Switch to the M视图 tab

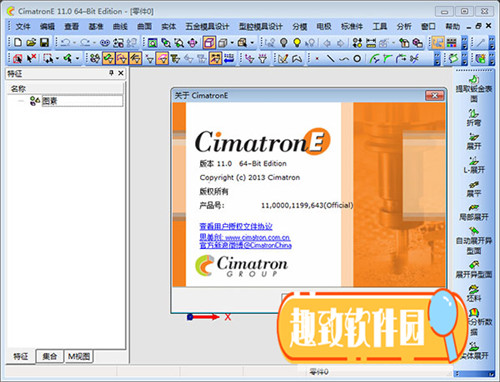coord(79,356)
